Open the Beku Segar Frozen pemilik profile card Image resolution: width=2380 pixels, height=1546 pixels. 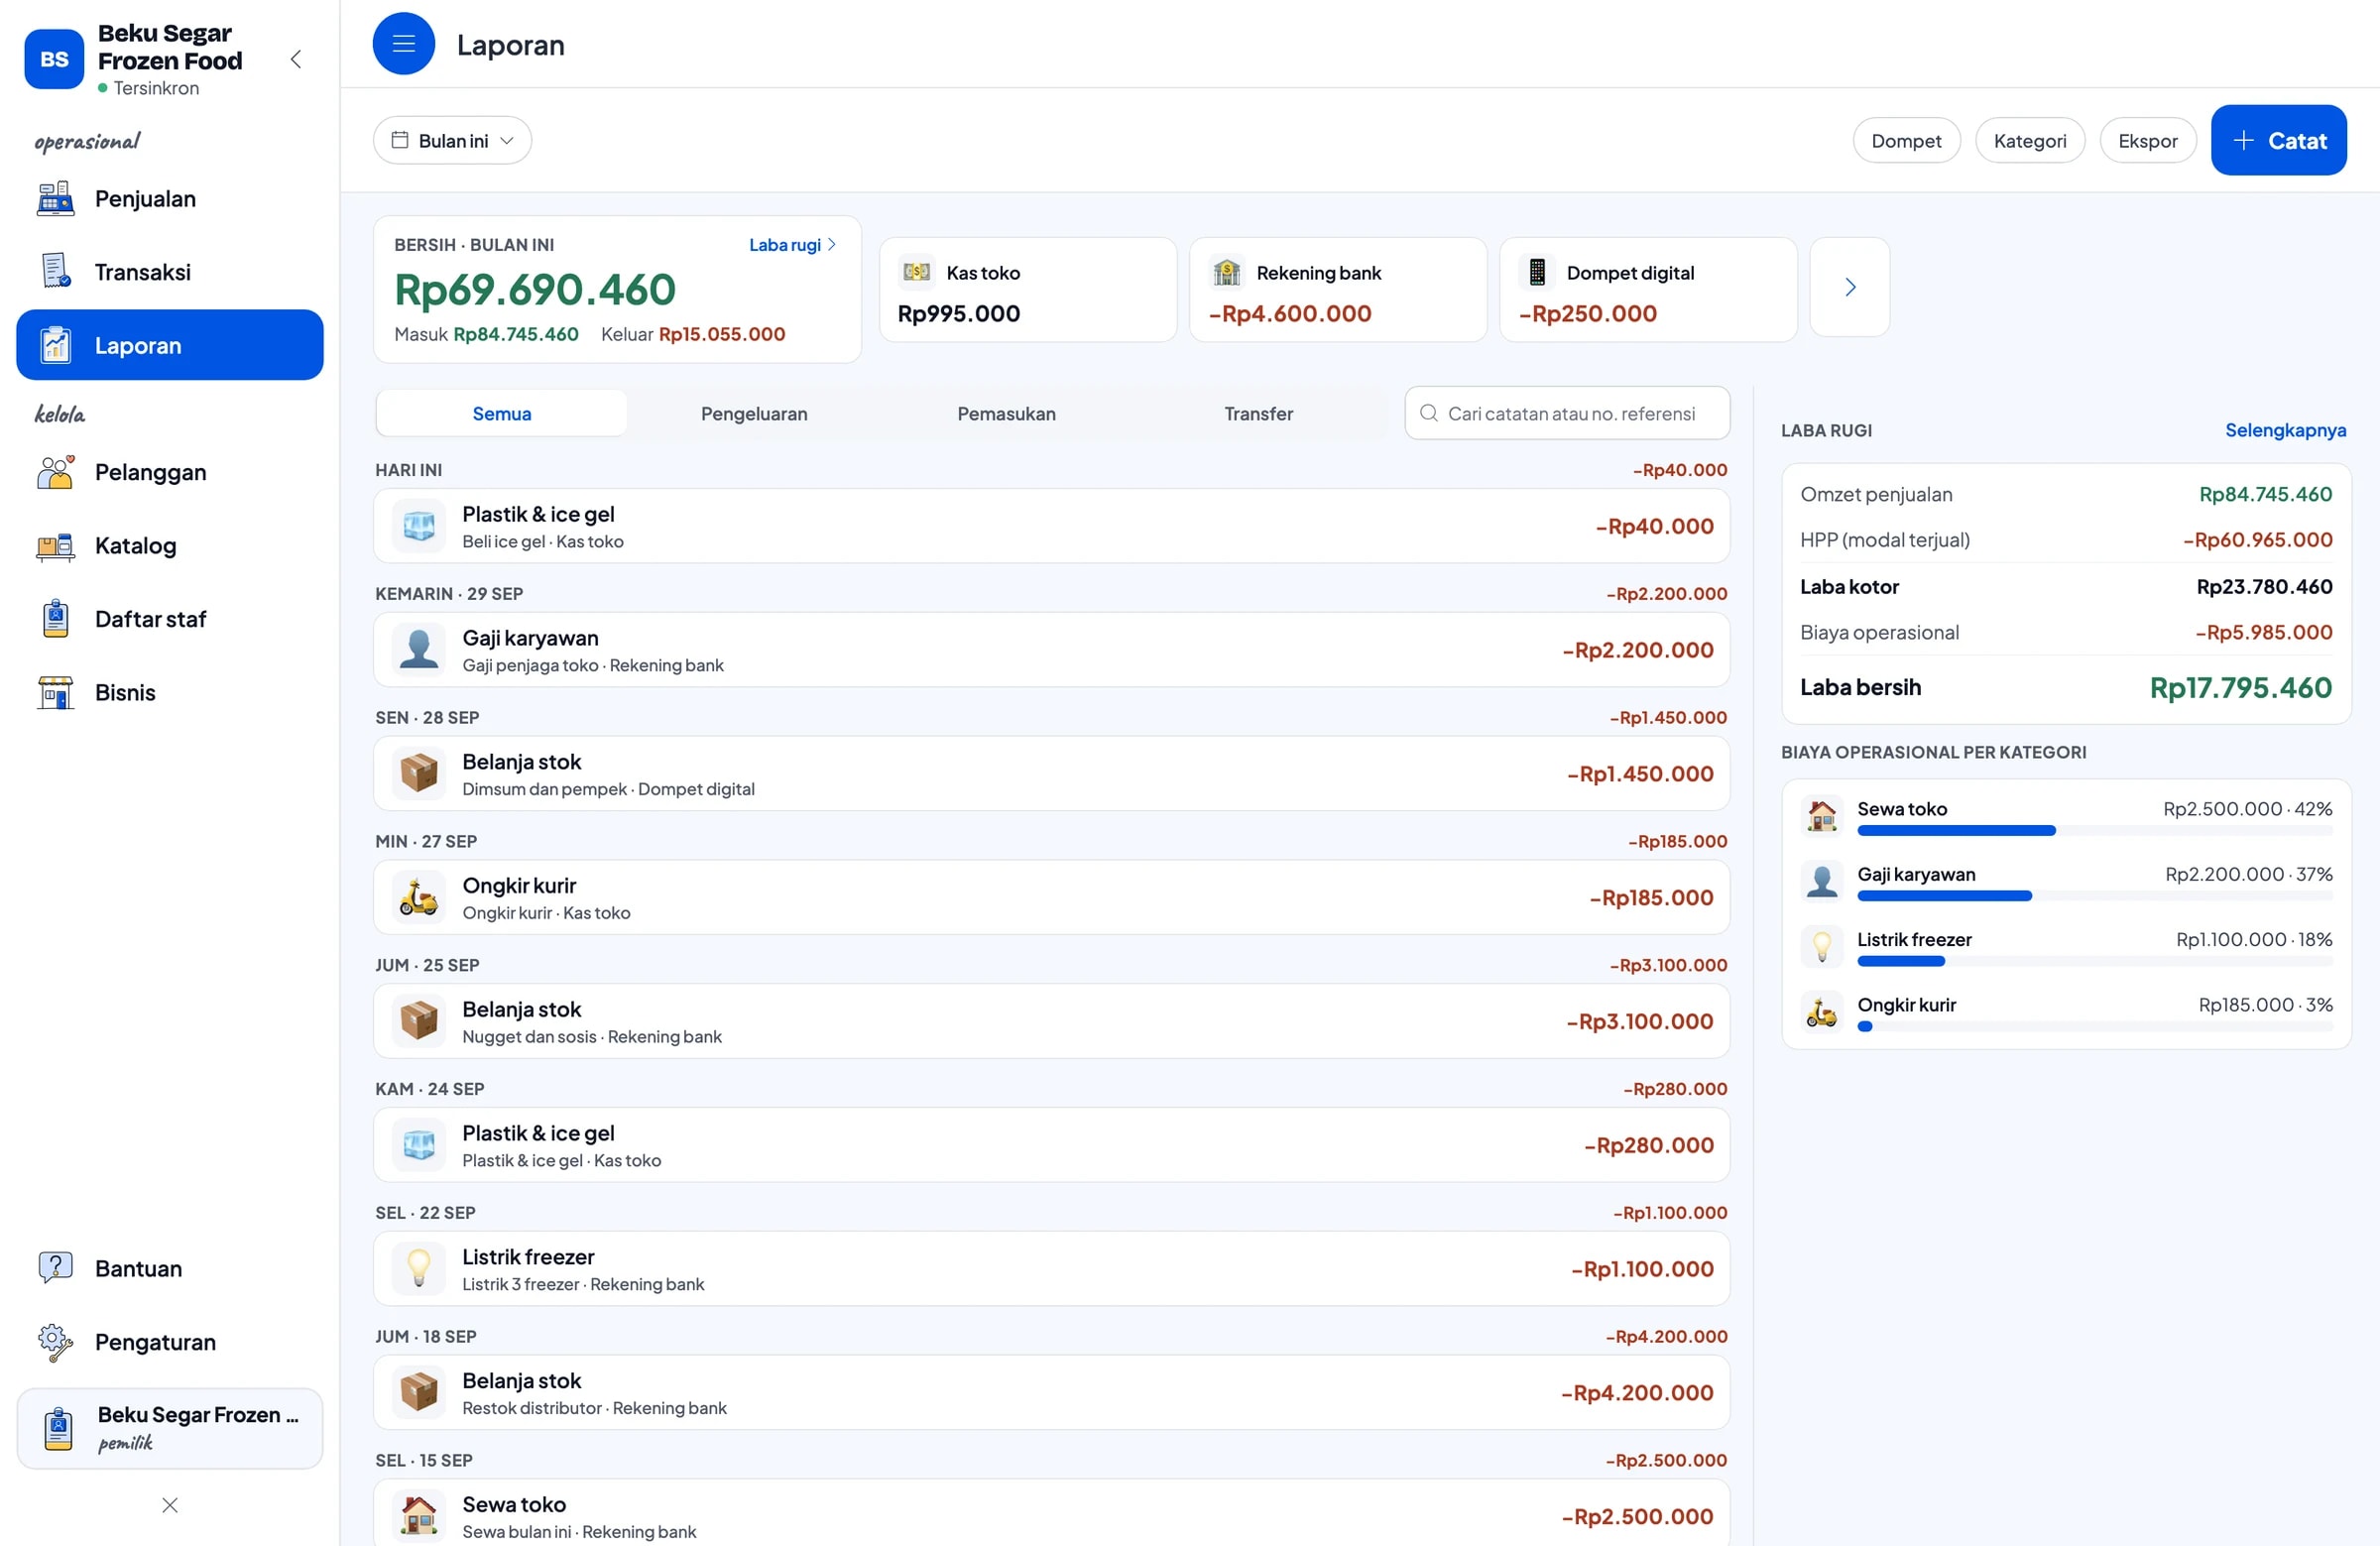click(169, 1428)
